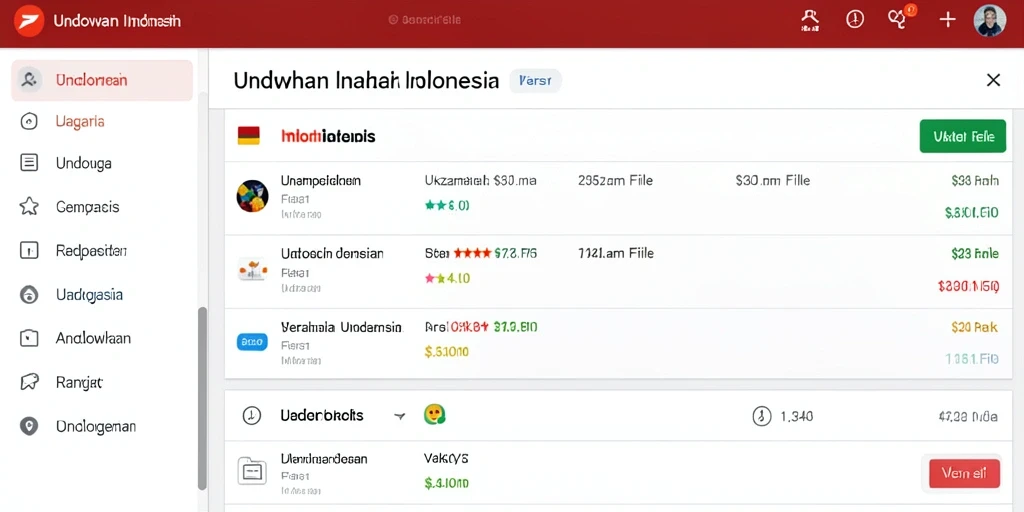Close the Undwhan Inahah Irolonesia panel
1024x512 pixels.
point(993,80)
